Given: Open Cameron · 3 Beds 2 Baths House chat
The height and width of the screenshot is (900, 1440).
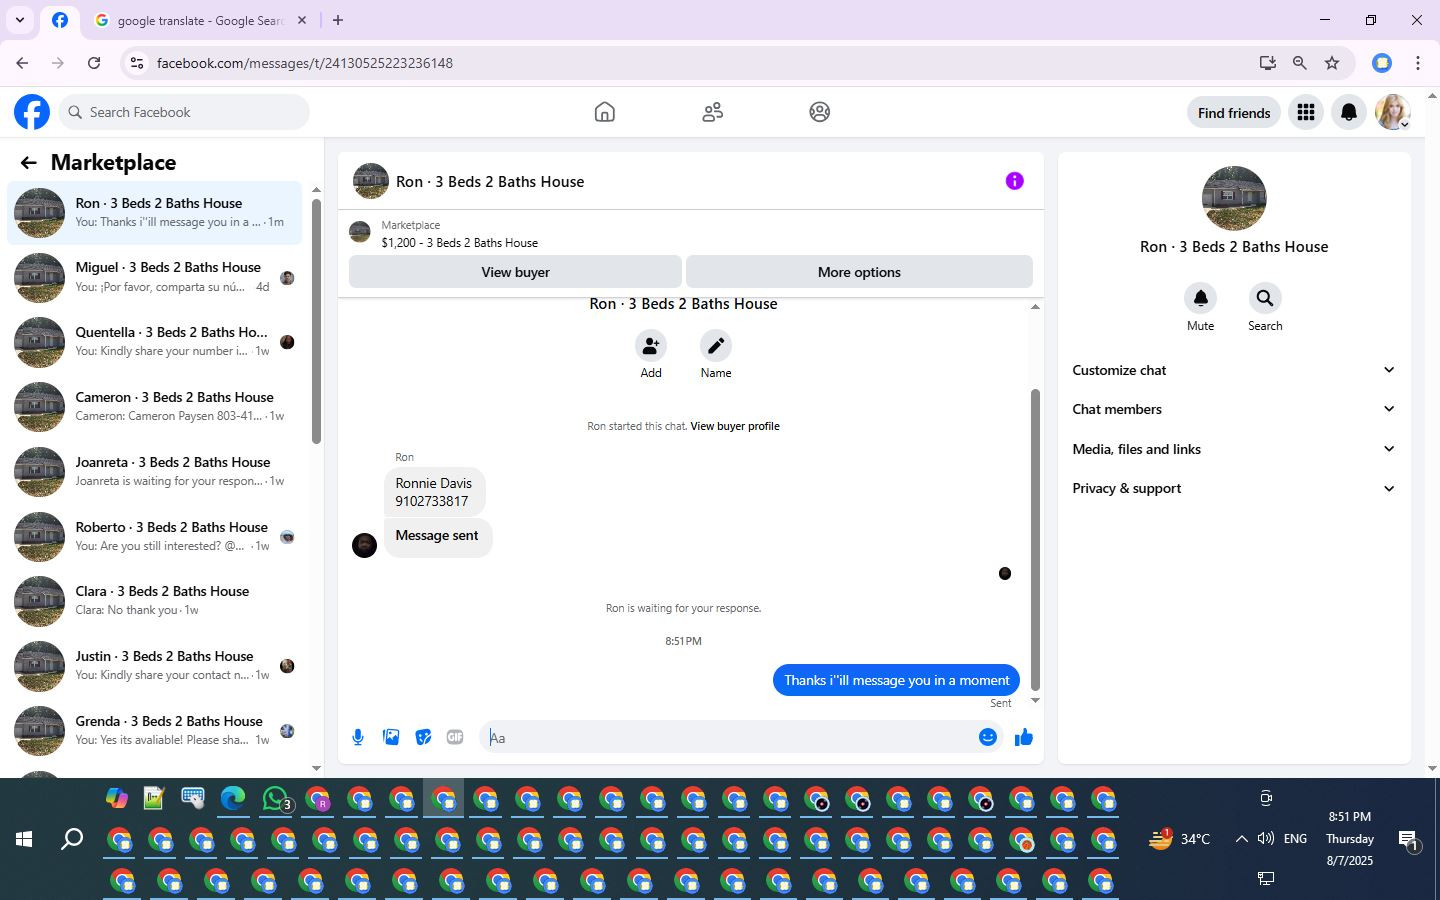Looking at the screenshot, I should [154, 407].
